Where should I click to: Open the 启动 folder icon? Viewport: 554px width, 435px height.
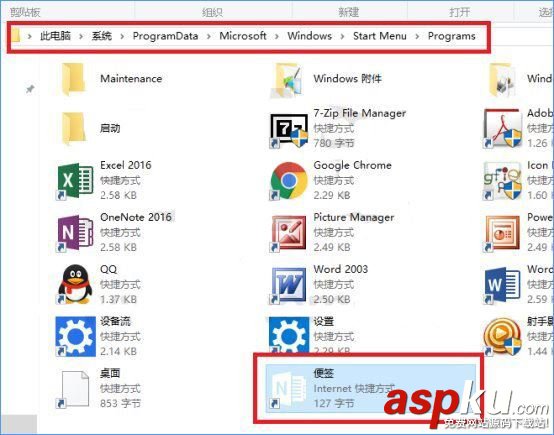[x=73, y=128]
